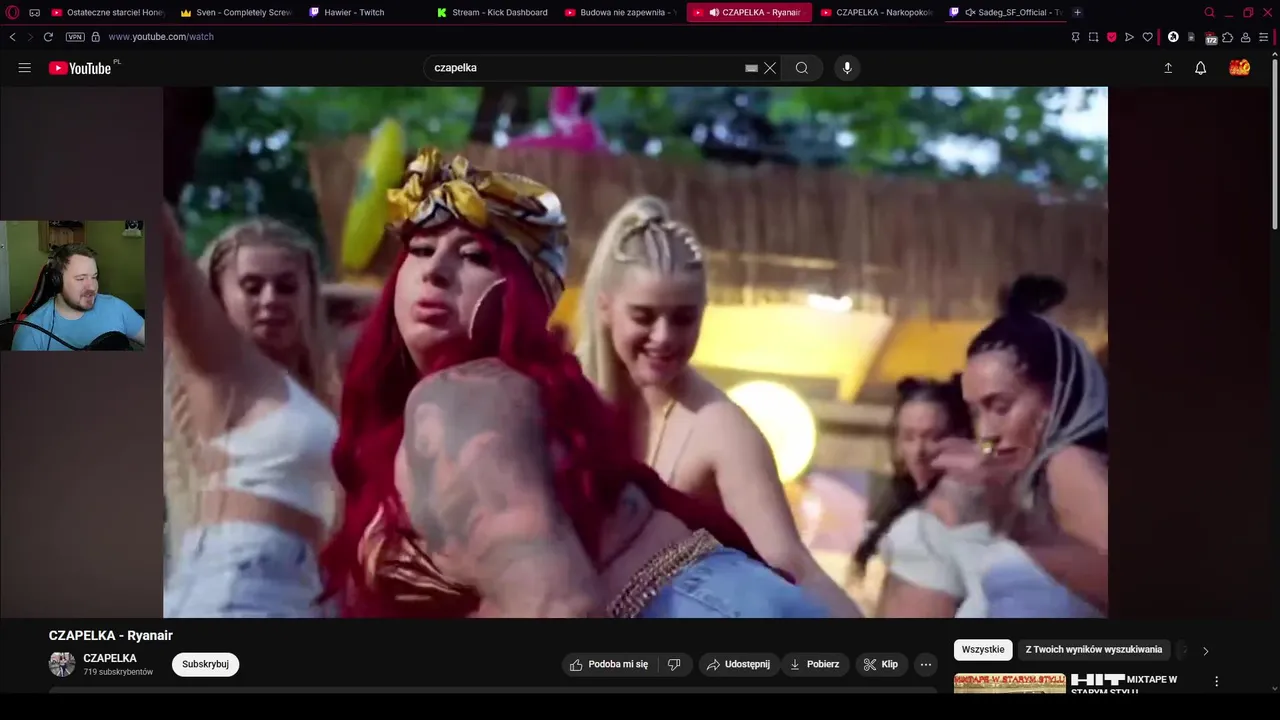Click the padlock site info icon
The image size is (1280, 720).
coord(96,37)
